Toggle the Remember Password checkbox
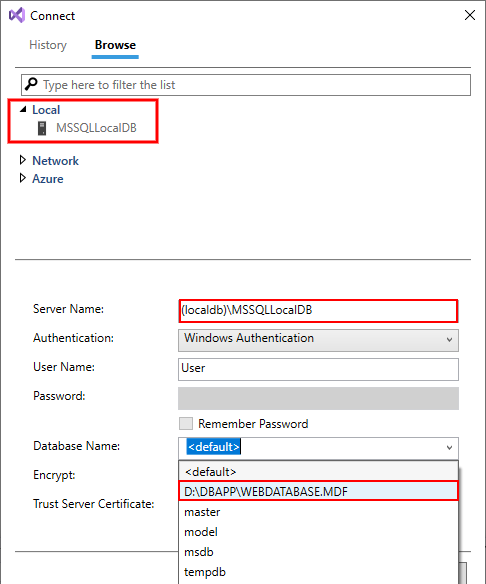The image size is (486, 584). tap(186, 424)
